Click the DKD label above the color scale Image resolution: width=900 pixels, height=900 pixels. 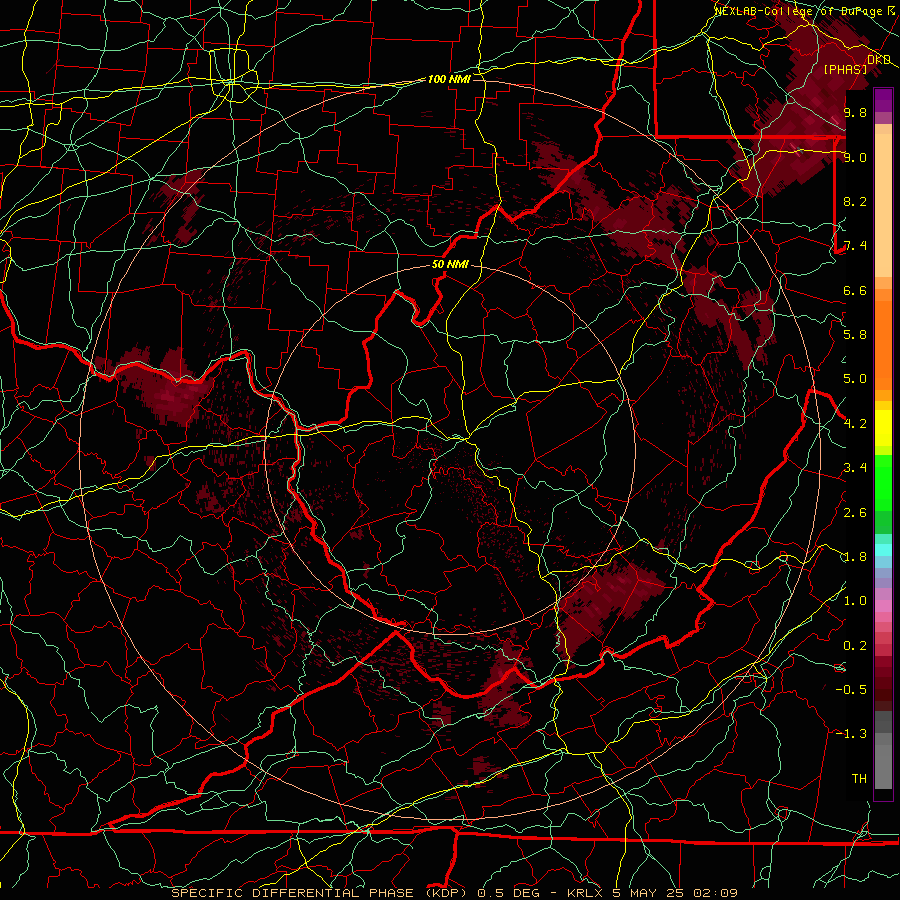click(x=878, y=59)
